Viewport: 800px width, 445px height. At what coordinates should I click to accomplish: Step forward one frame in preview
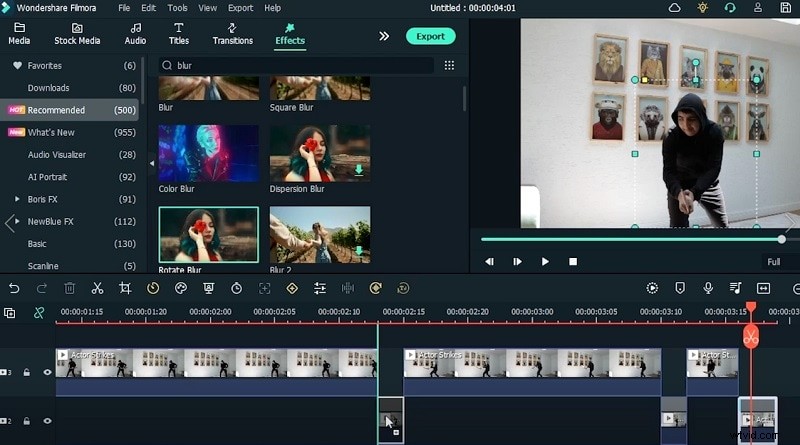pyautogui.click(x=517, y=261)
